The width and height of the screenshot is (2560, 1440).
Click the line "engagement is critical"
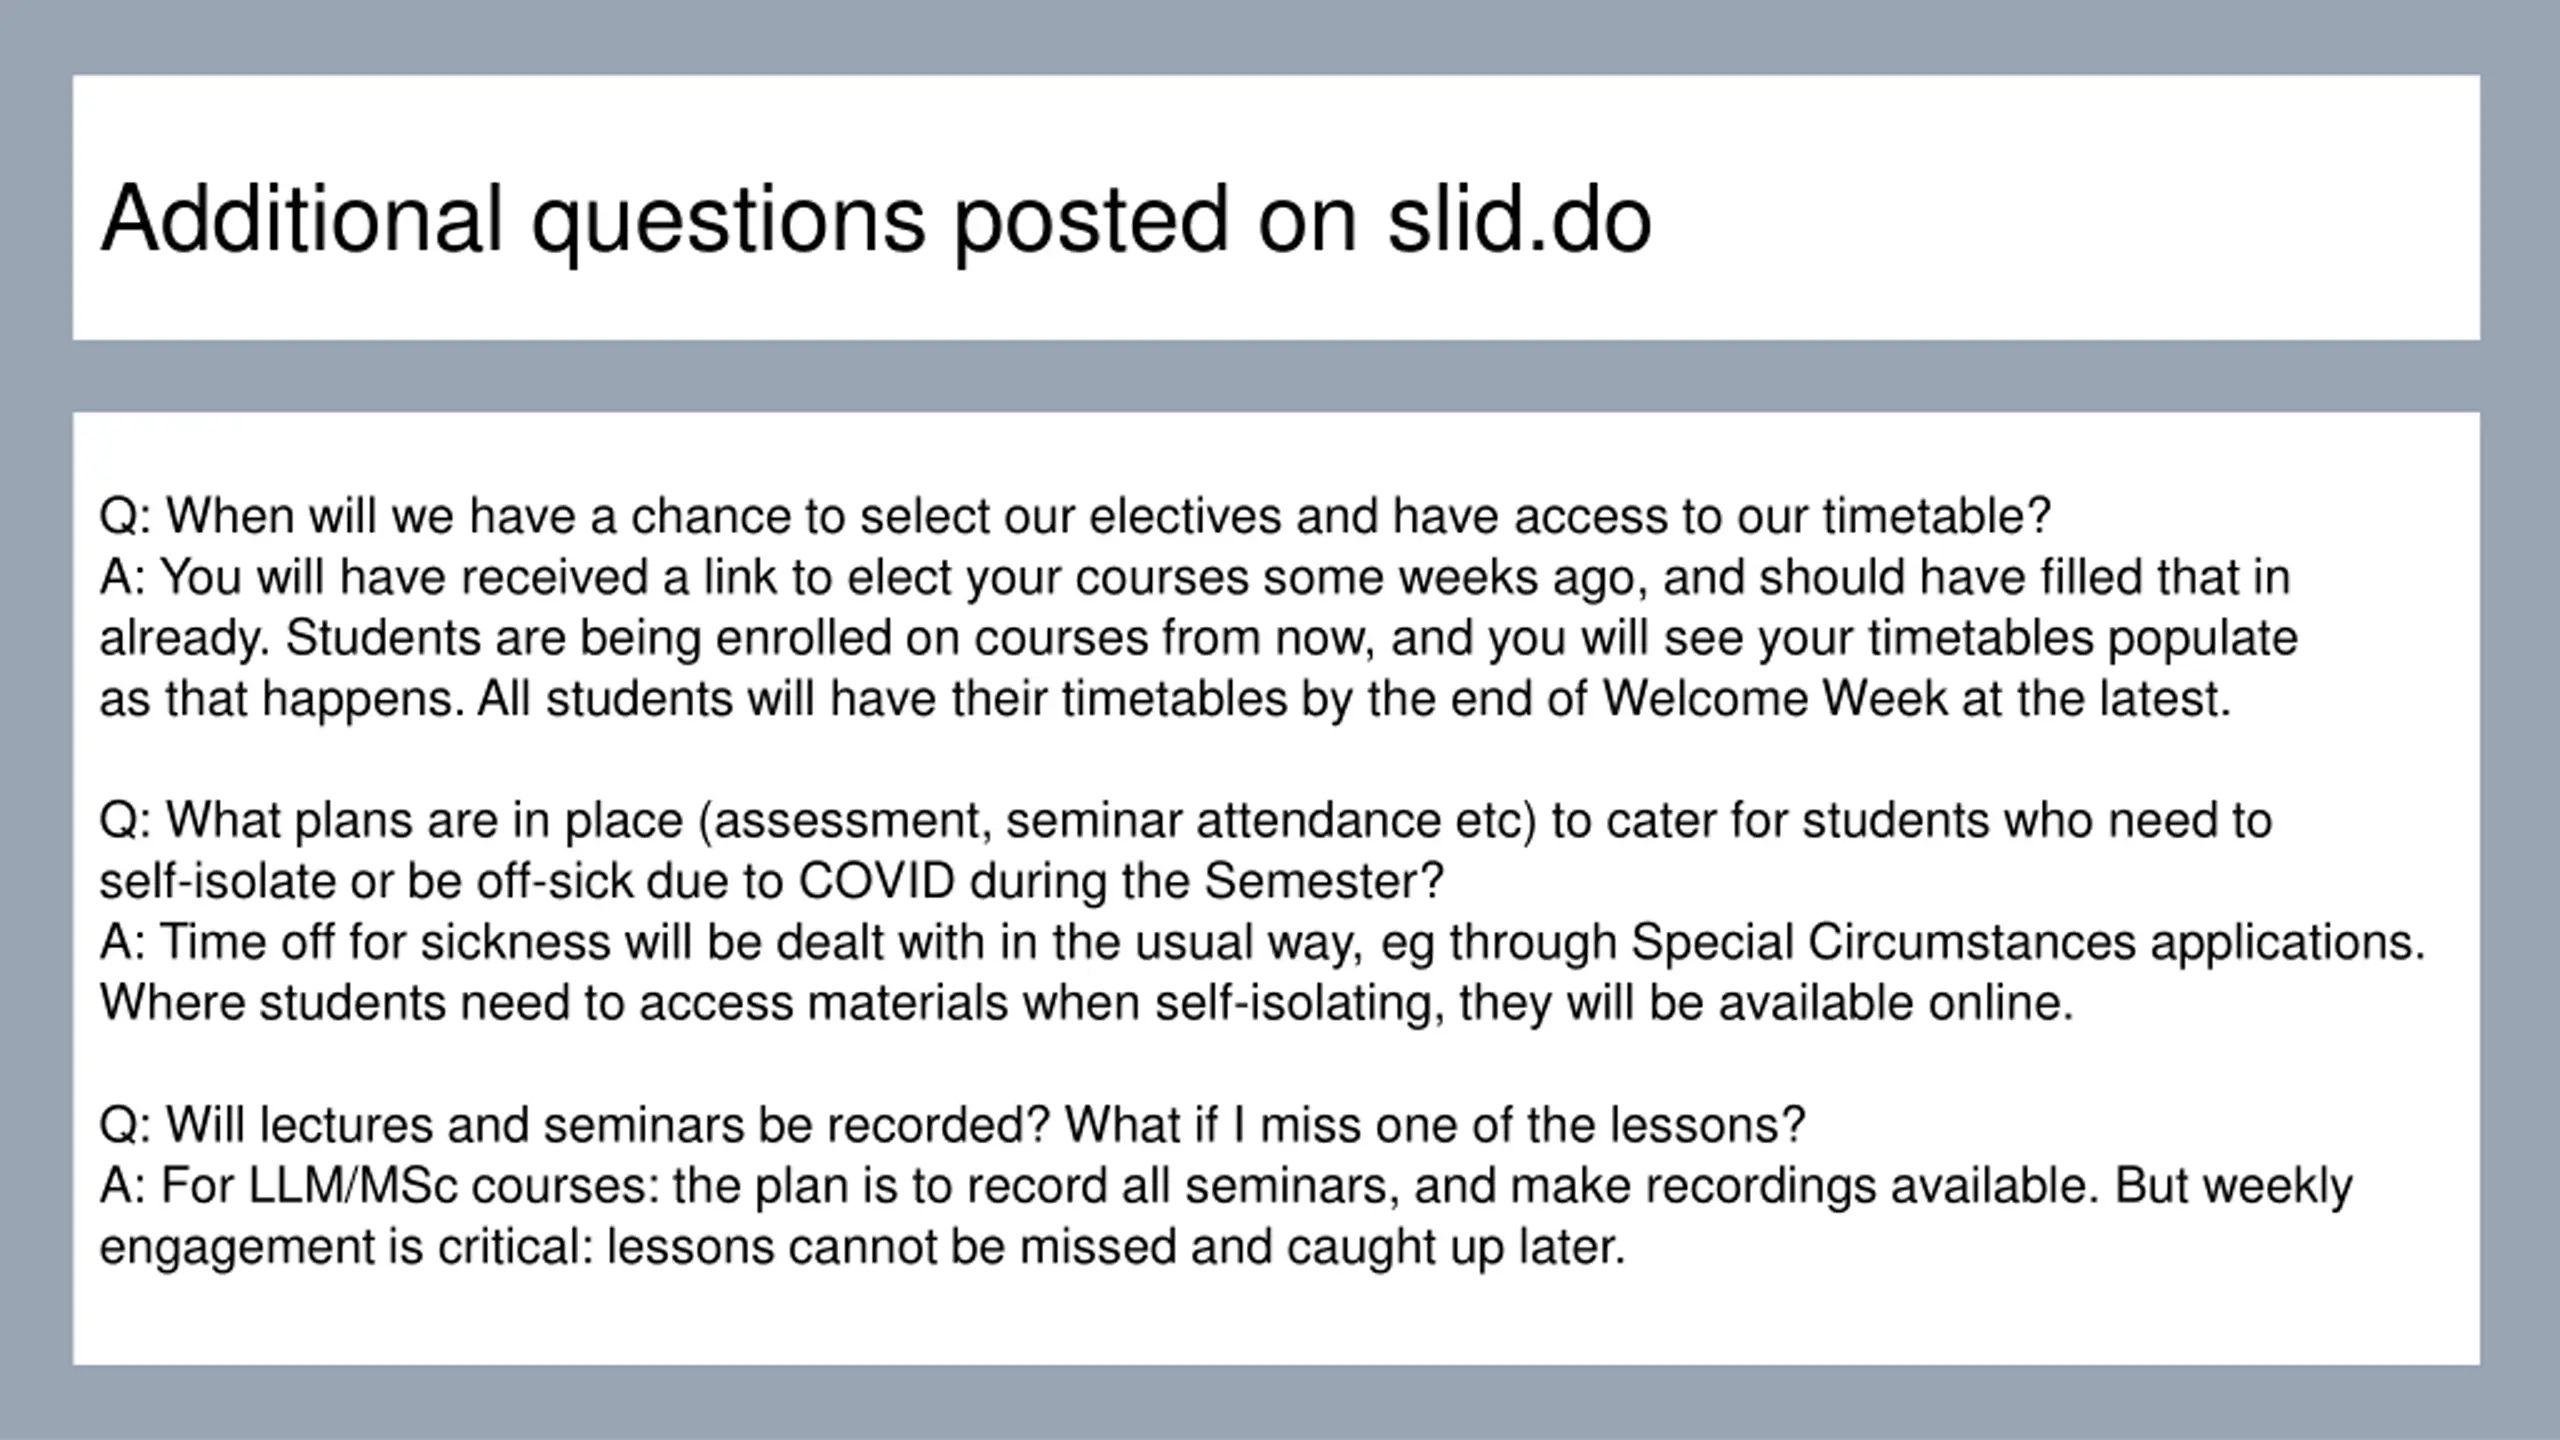(x=863, y=1248)
